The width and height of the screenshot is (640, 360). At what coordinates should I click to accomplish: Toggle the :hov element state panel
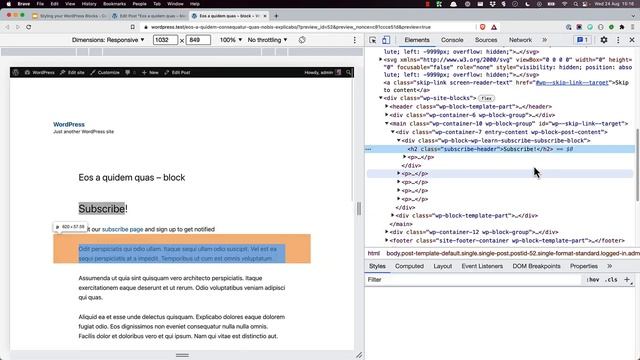(593, 280)
